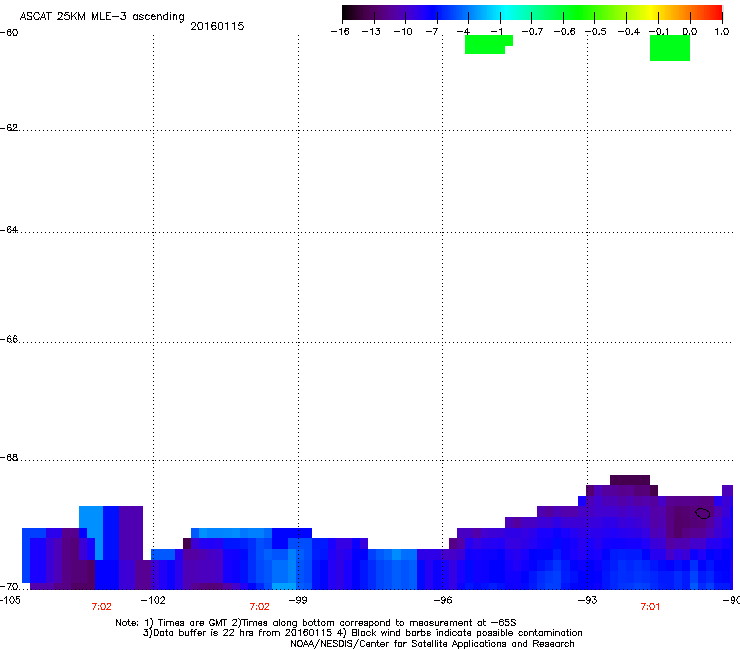Click the longitude label -96
The height and width of the screenshot is (650, 740).
[443, 600]
